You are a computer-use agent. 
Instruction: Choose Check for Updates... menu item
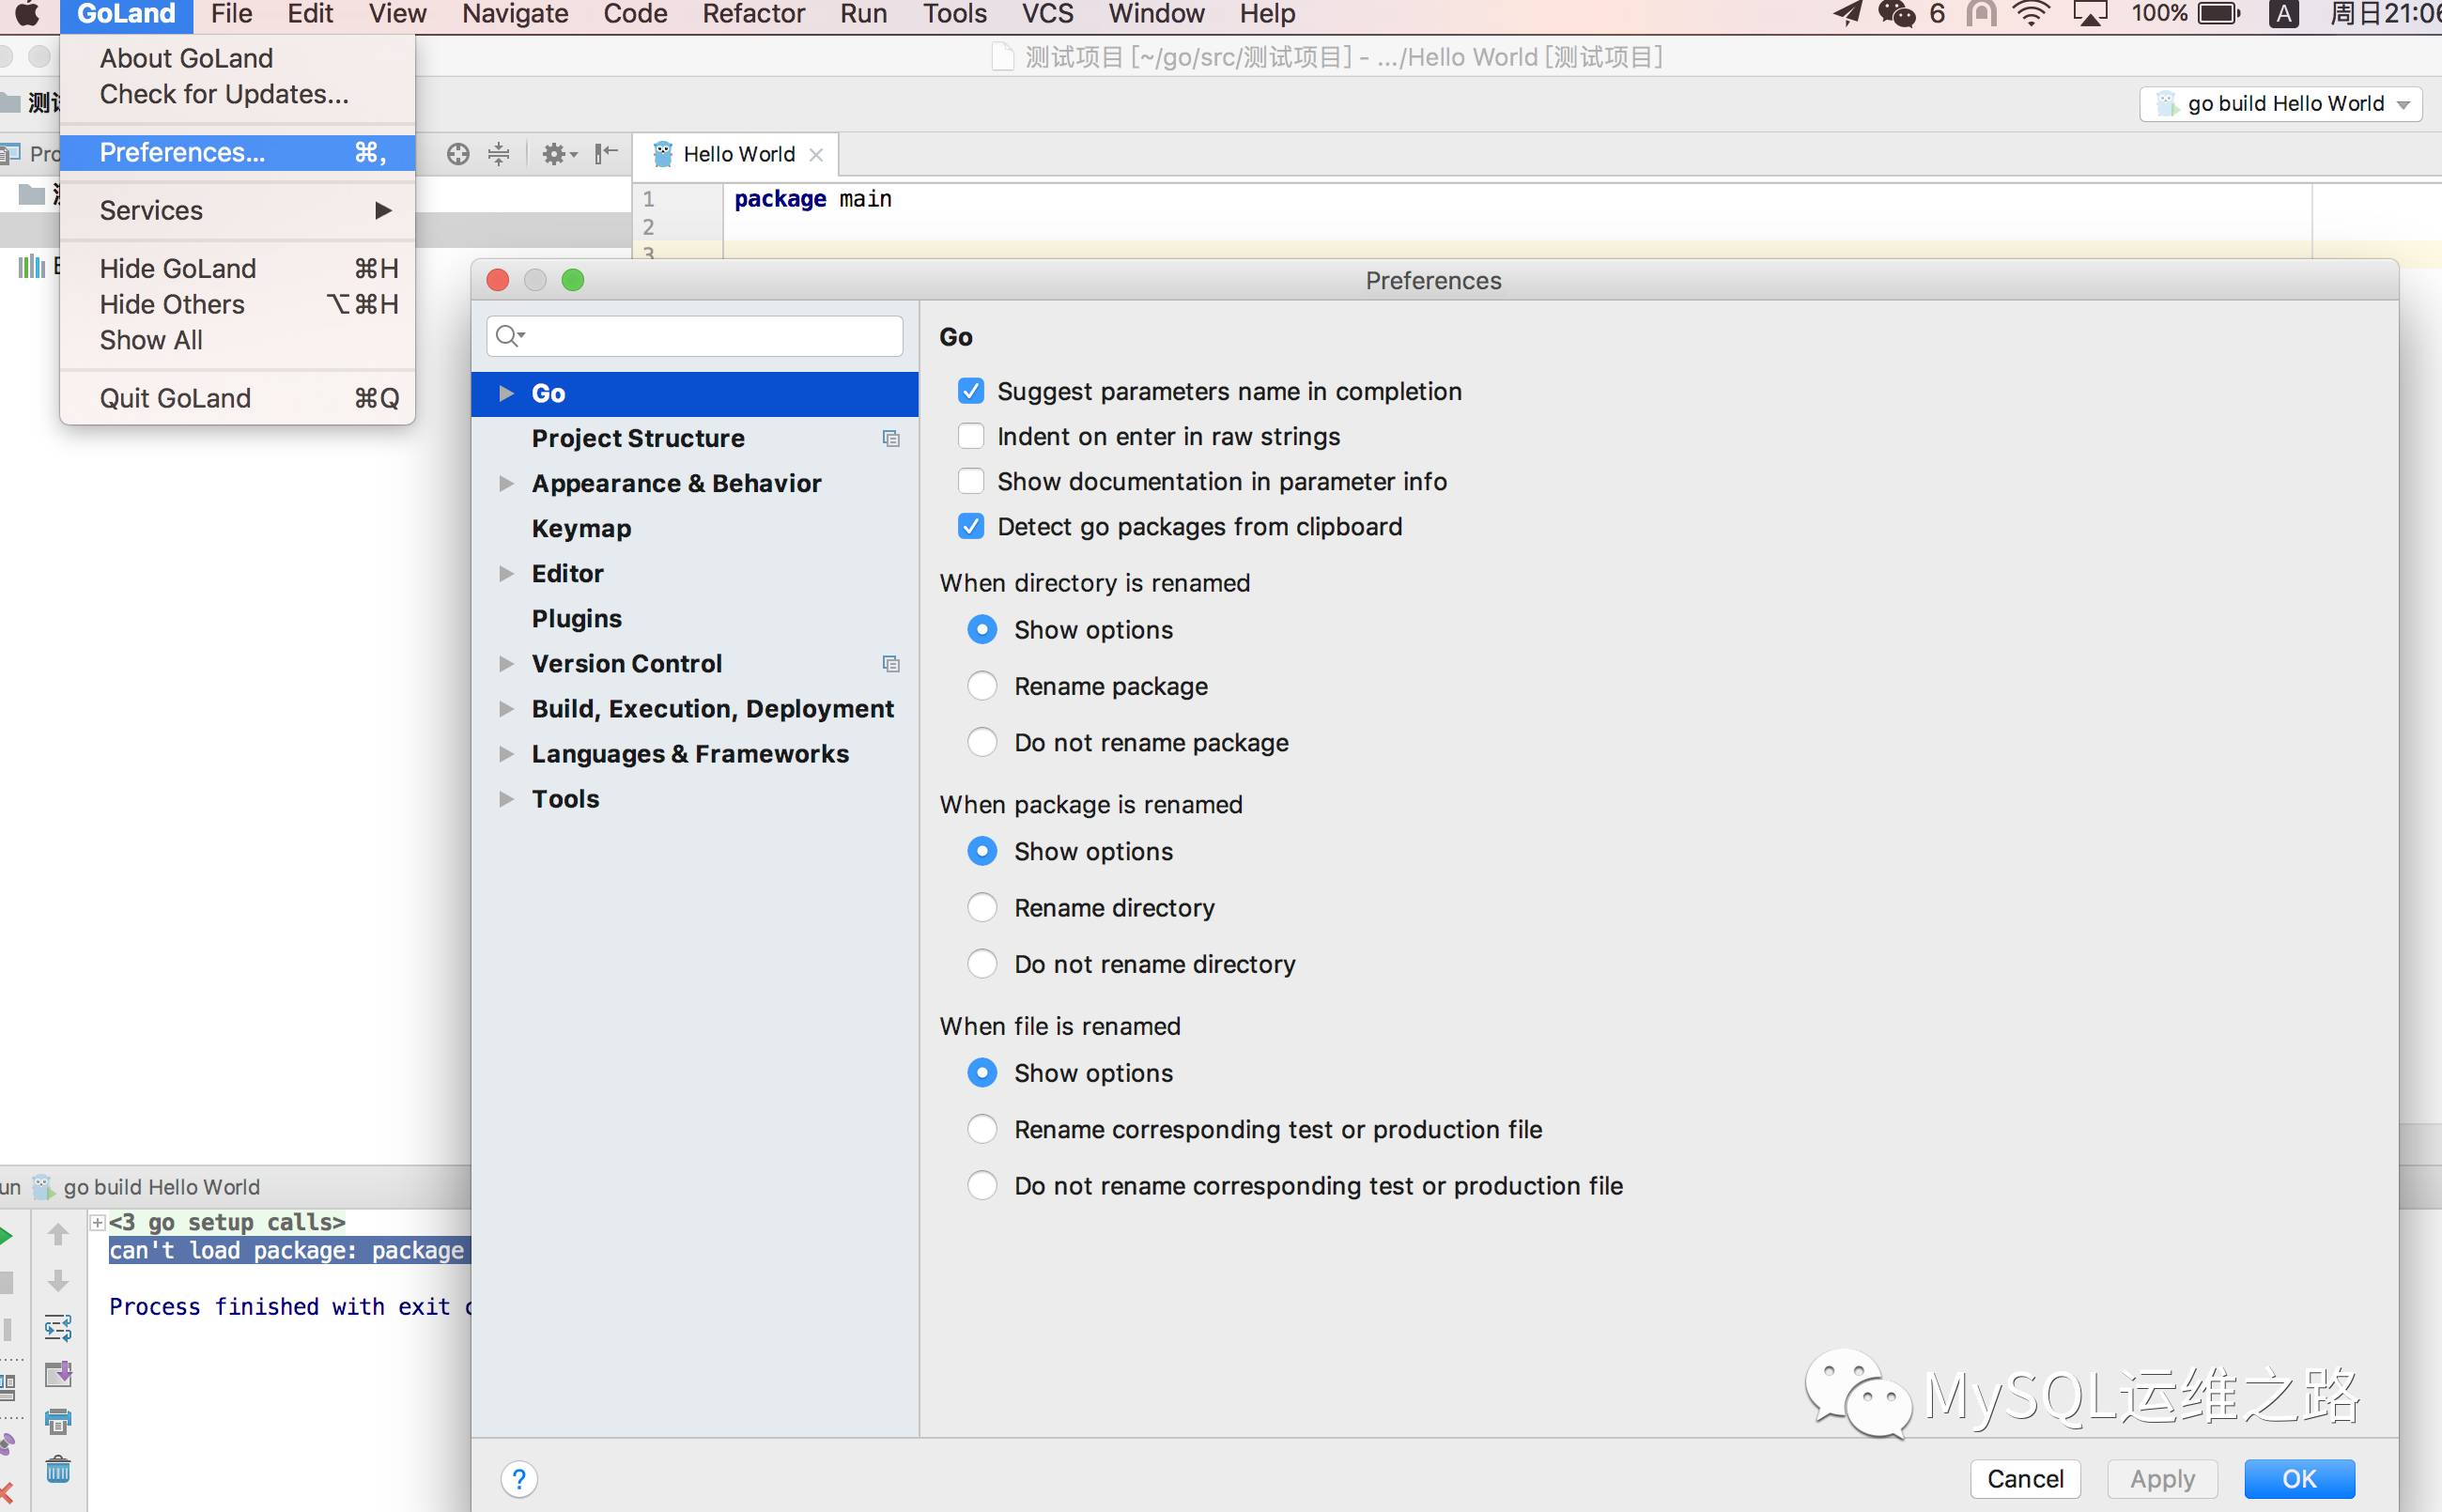[x=238, y=95]
